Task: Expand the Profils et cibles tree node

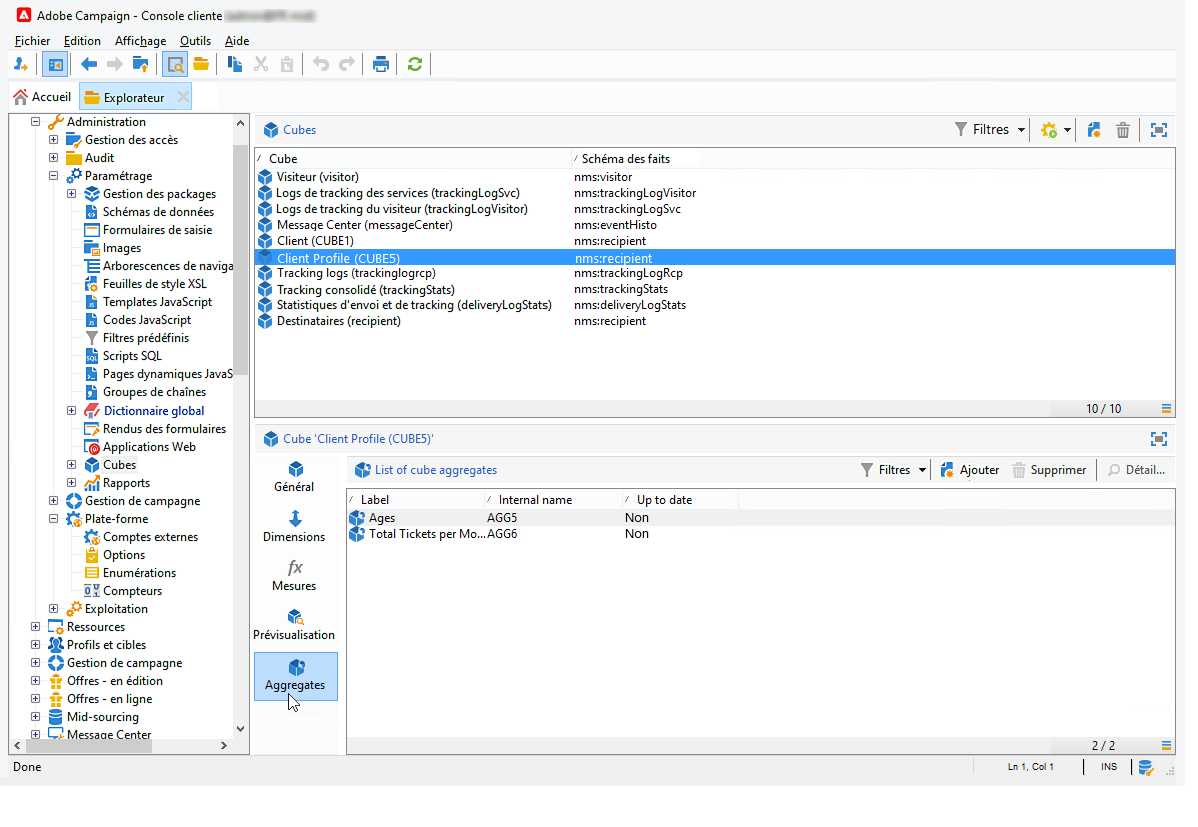Action: (35, 645)
